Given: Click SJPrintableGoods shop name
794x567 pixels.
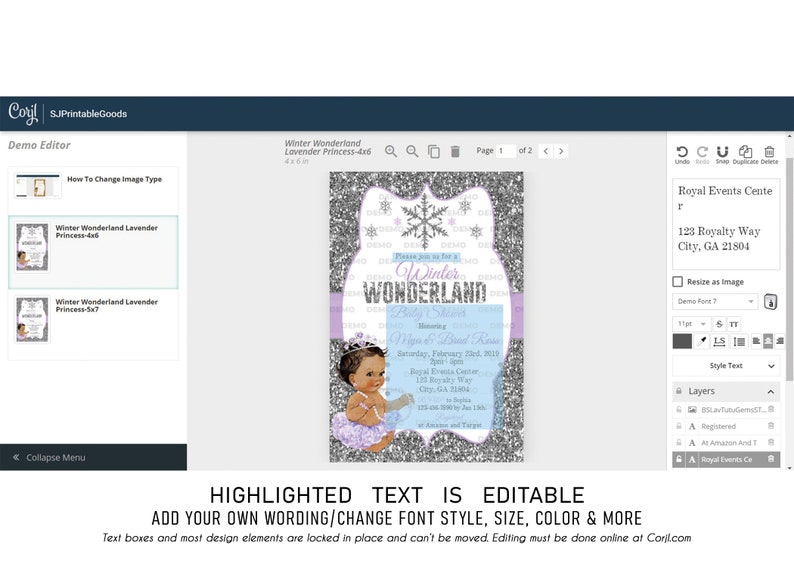Looking at the screenshot, I should pyautogui.click(x=88, y=114).
